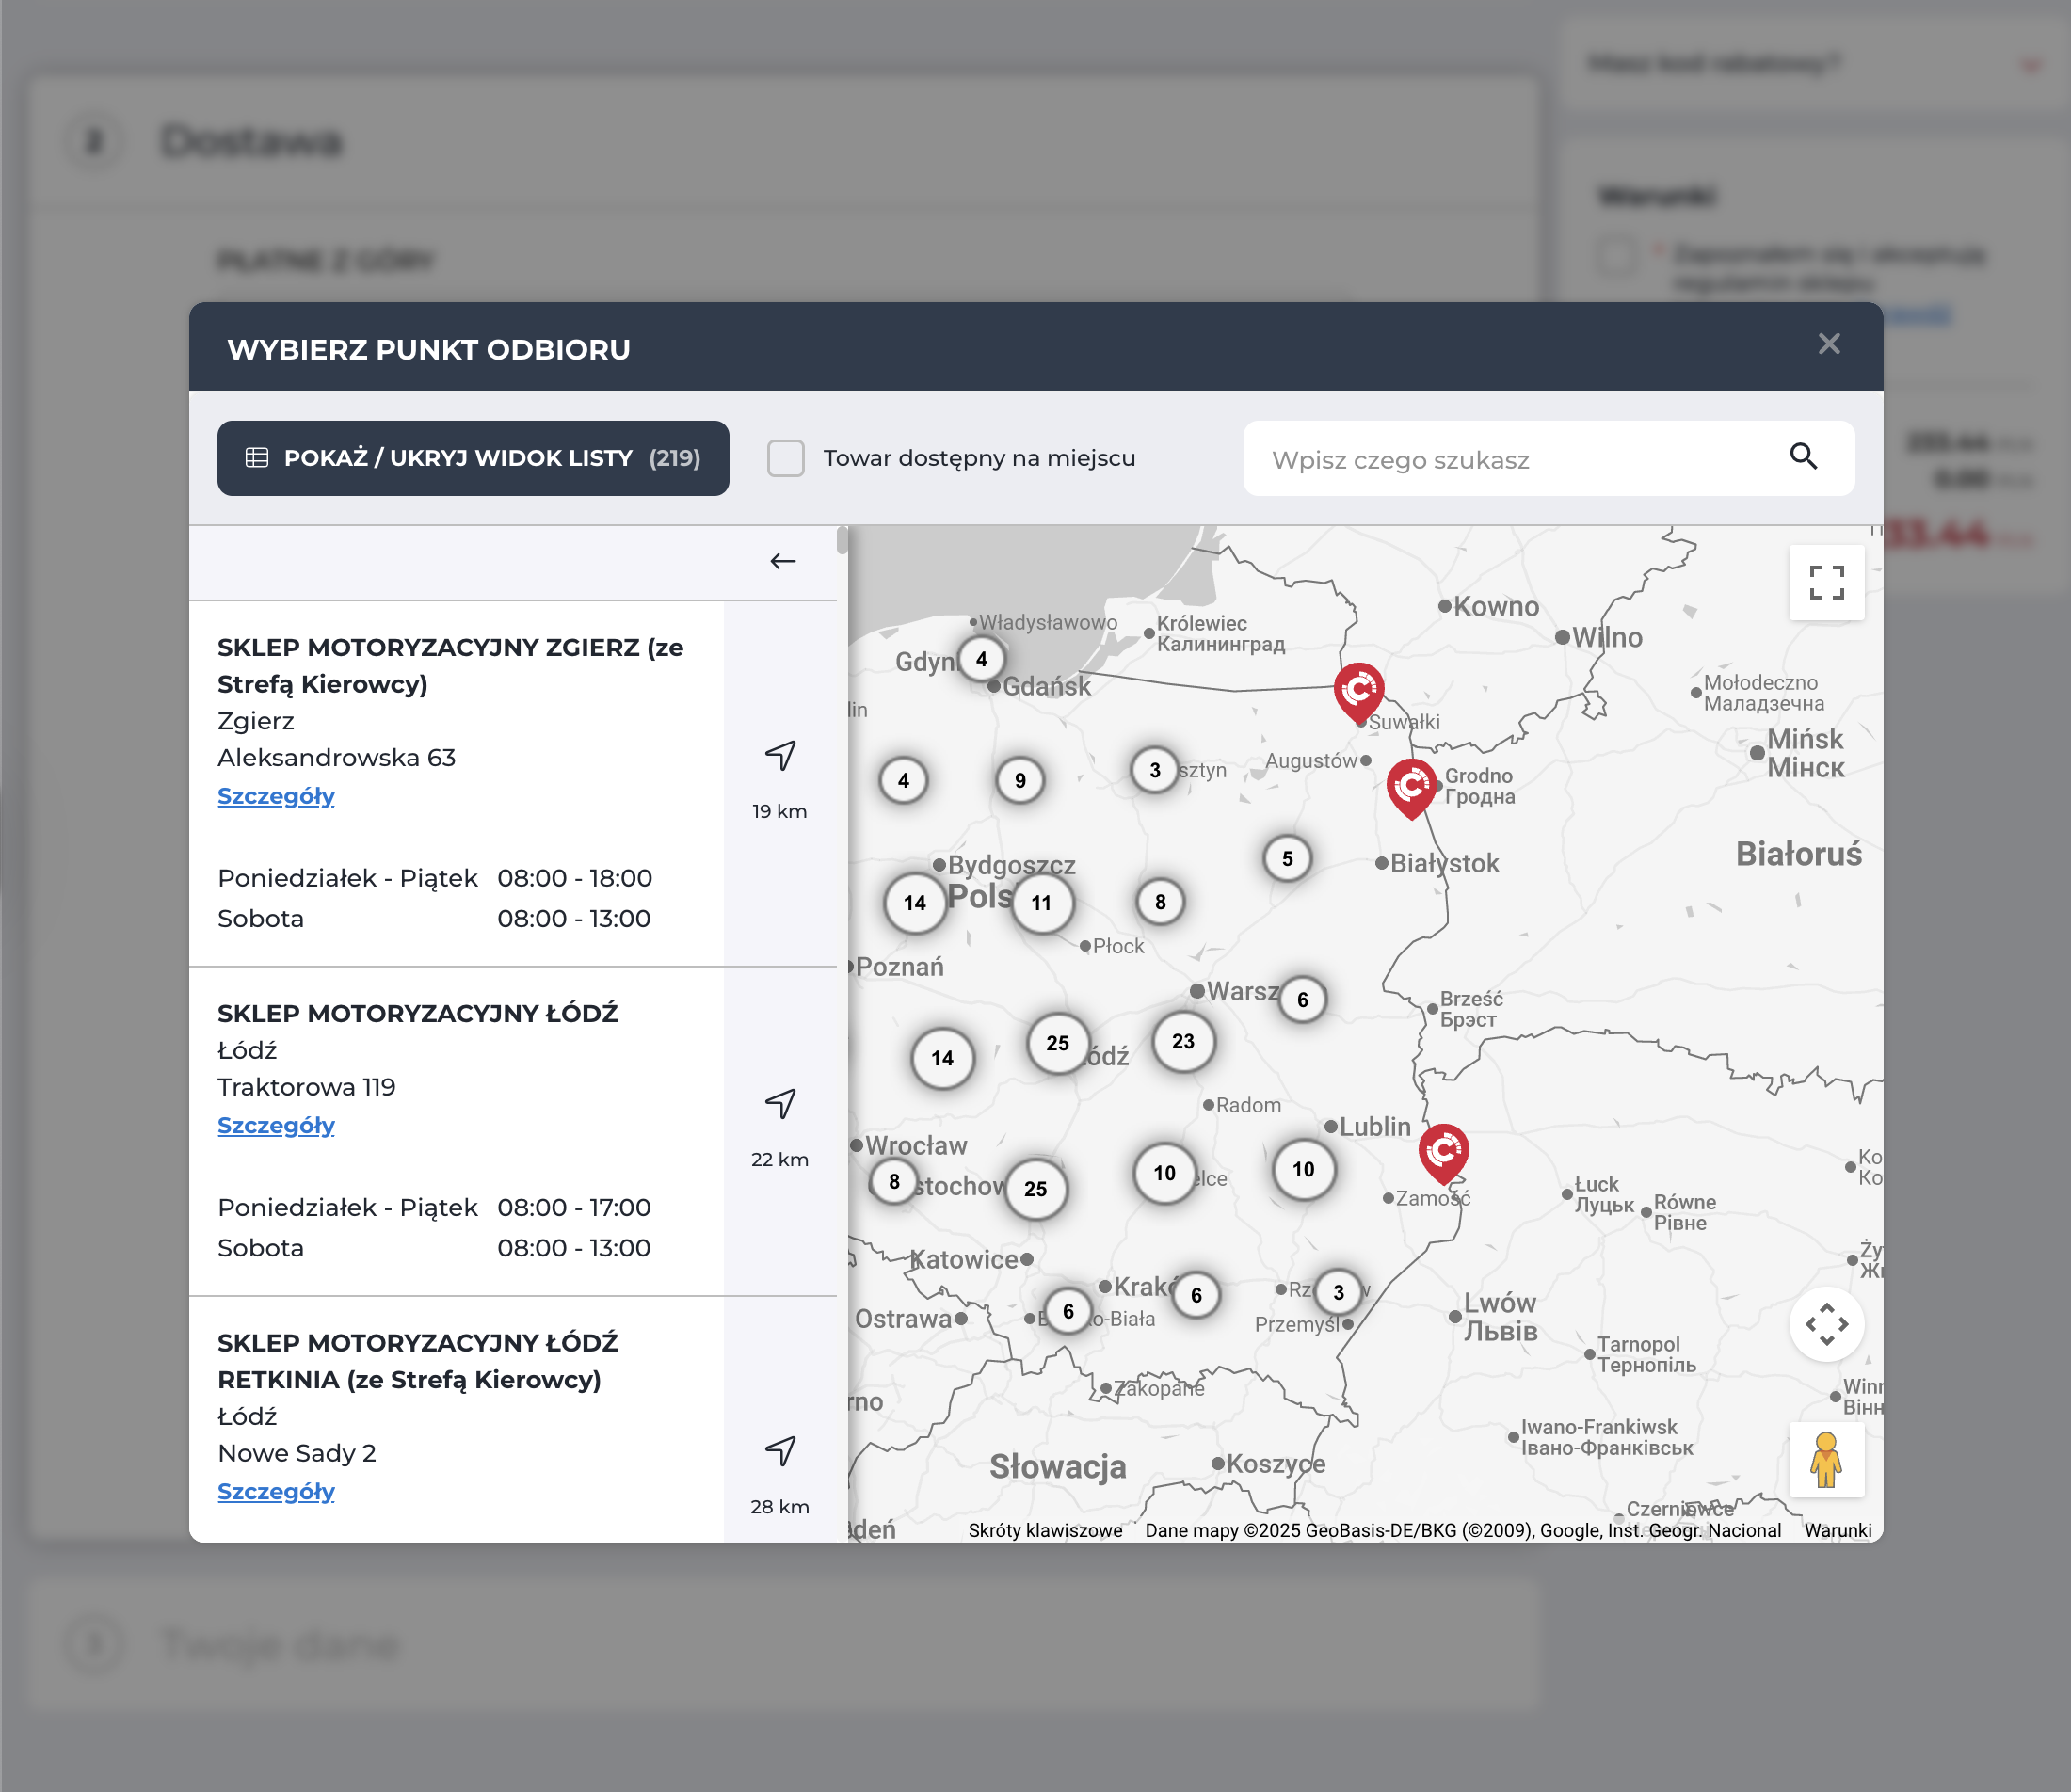Navigate to Łódź Traktorowa store, 22 km arrow
2071x1792 pixels.
[780, 1104]
